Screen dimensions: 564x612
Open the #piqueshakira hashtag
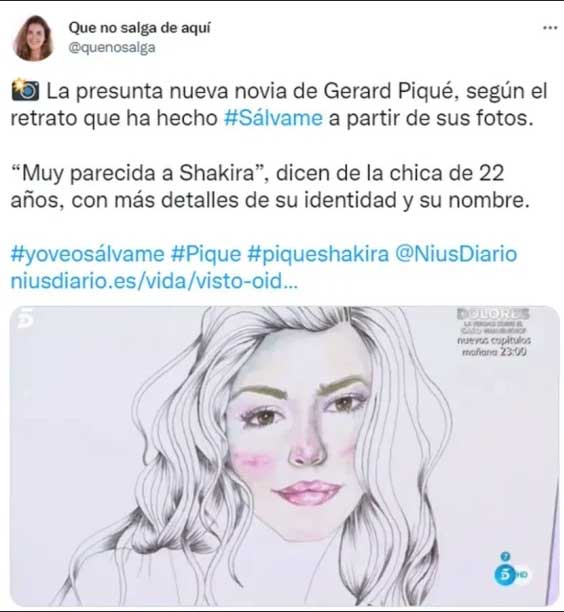(x=318, y=254)
